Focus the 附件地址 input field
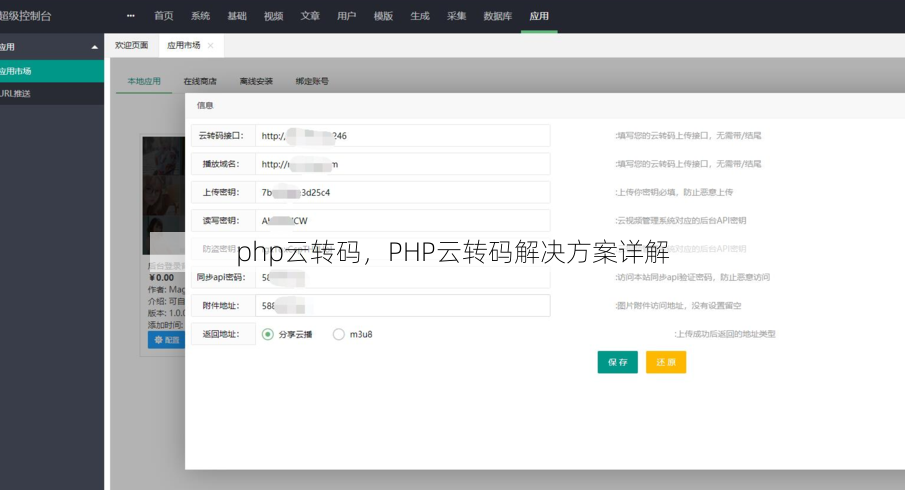 (x=403, y=305)
